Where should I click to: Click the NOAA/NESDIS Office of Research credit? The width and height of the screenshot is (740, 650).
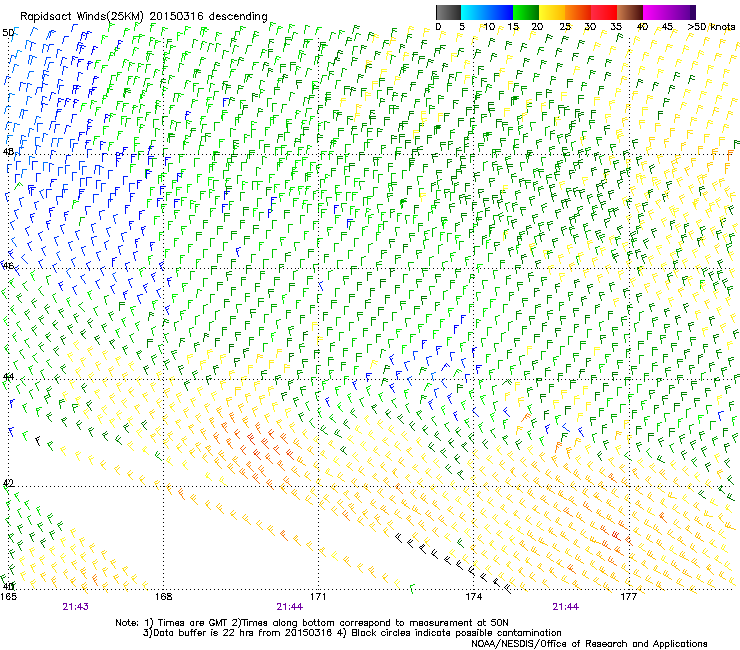click(589, 644)
